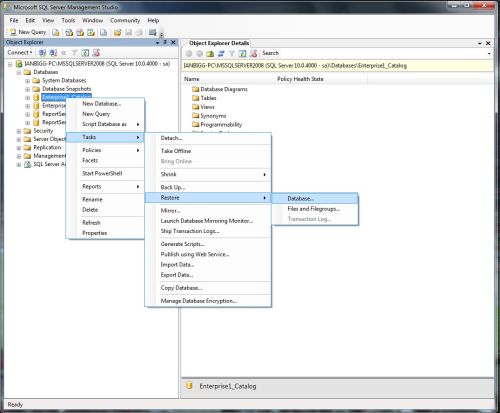Open the View menu
Screen dimensions: 500x413
coord(48,20)
